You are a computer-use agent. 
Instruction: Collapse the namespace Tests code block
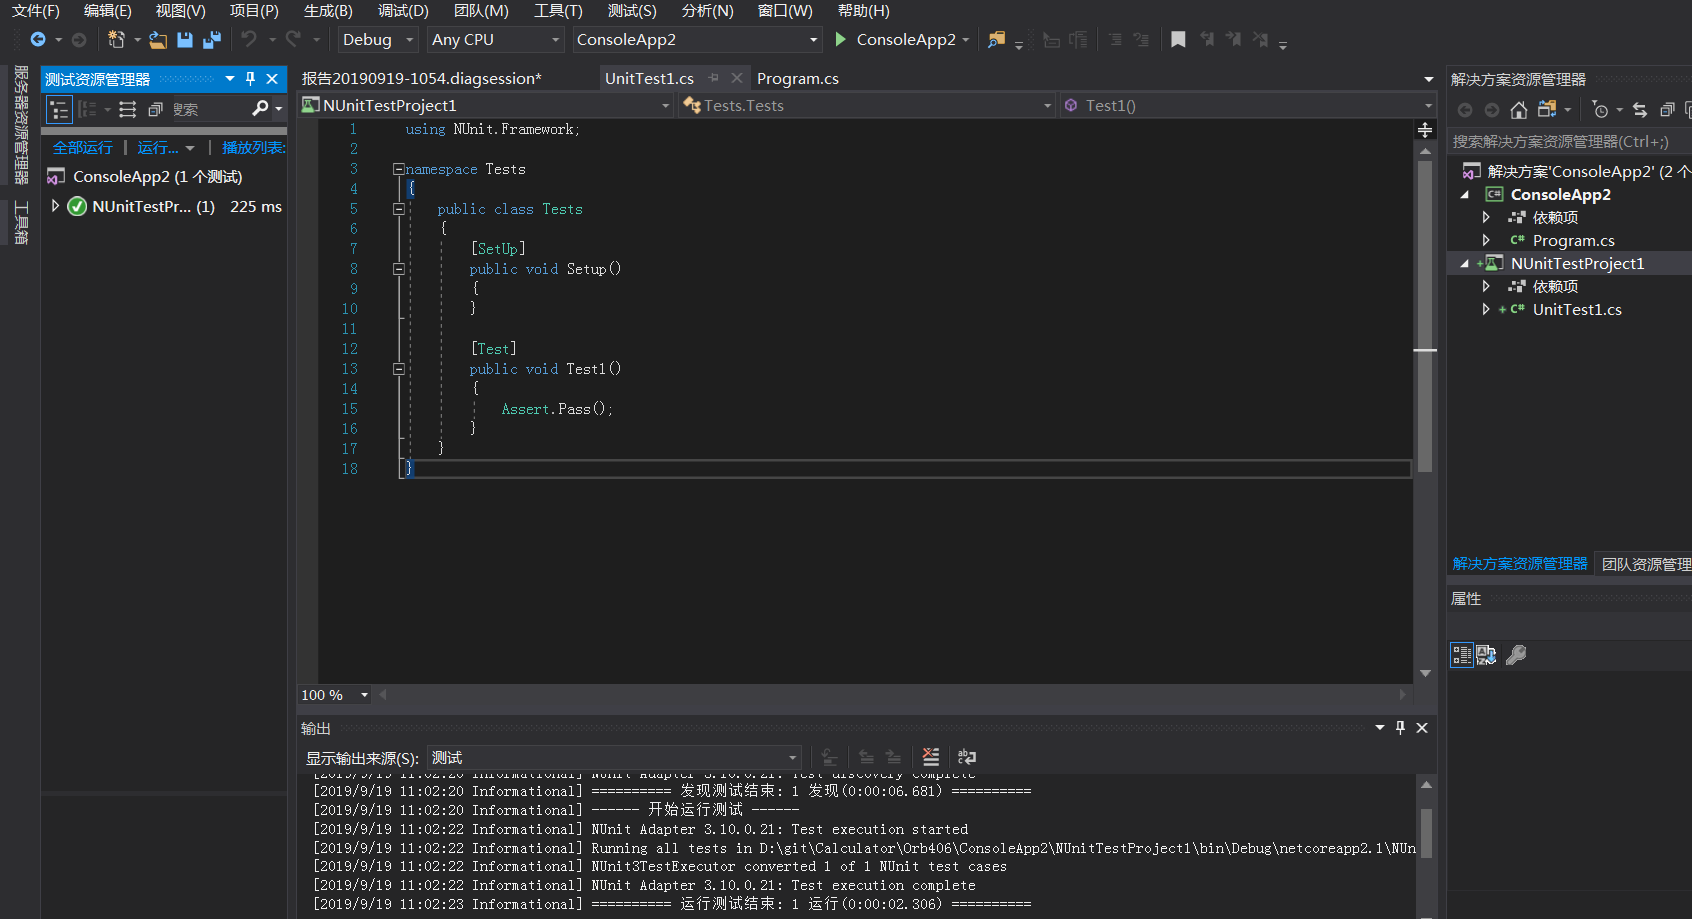pos(398,169)
